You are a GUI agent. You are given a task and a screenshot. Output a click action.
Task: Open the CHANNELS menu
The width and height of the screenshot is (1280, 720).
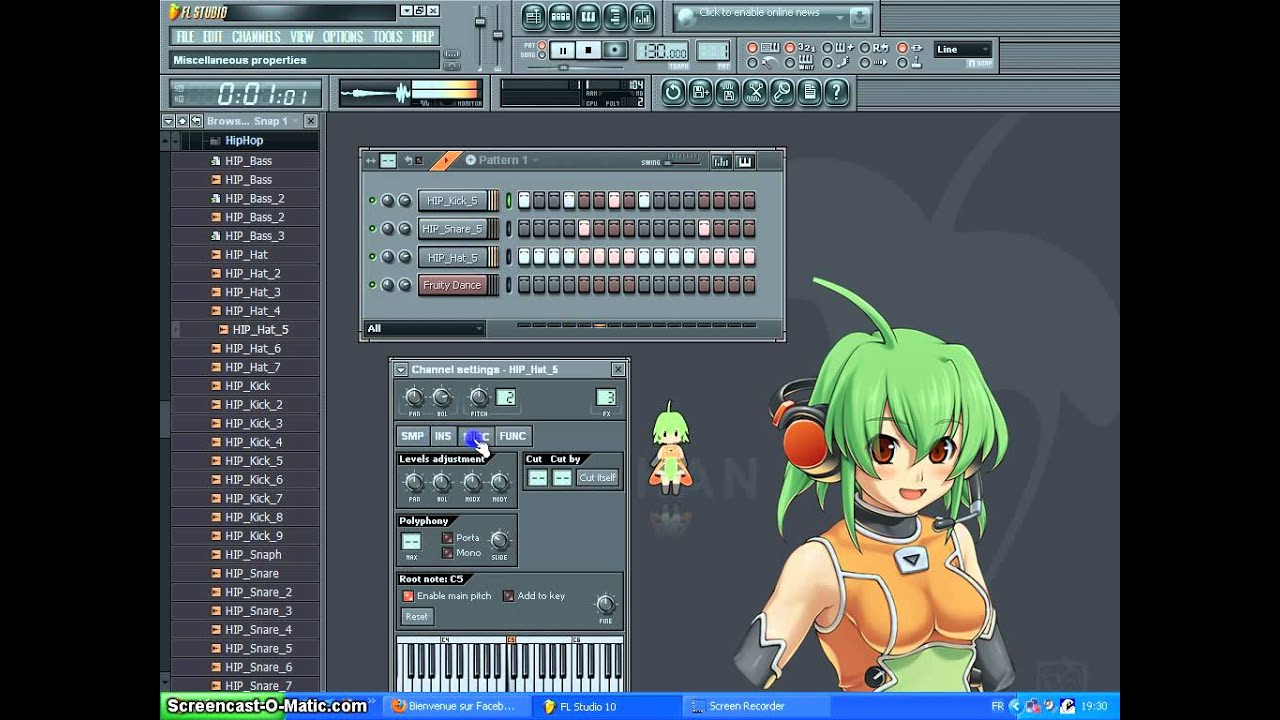pyautogui.click(x=256, y=37)
